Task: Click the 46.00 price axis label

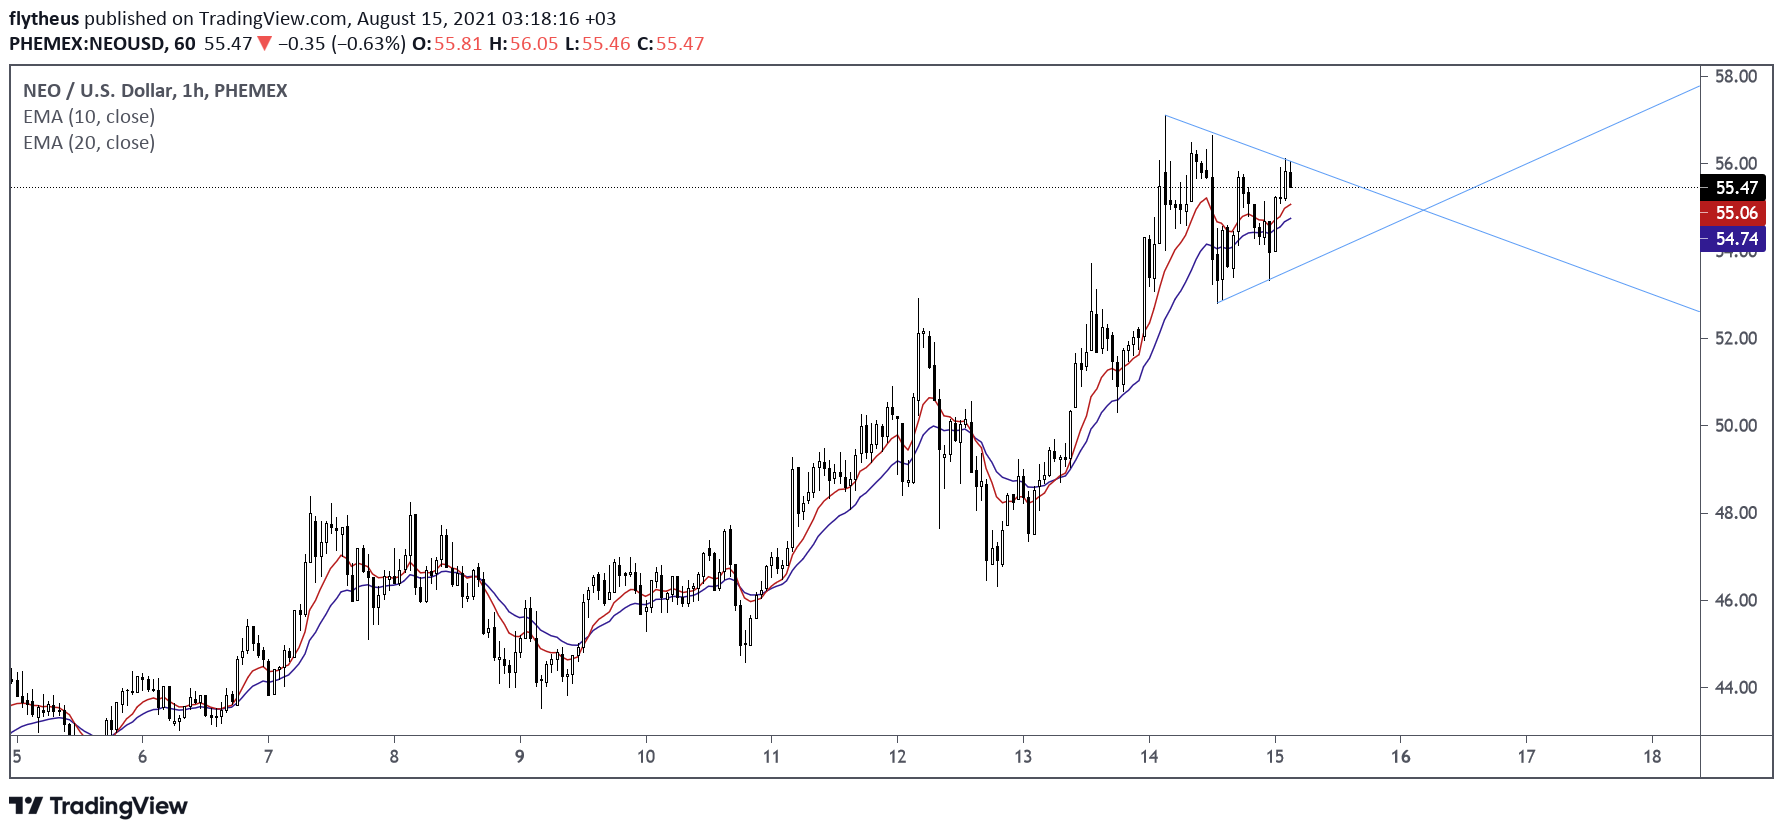Action: (x=1735, y=600)
